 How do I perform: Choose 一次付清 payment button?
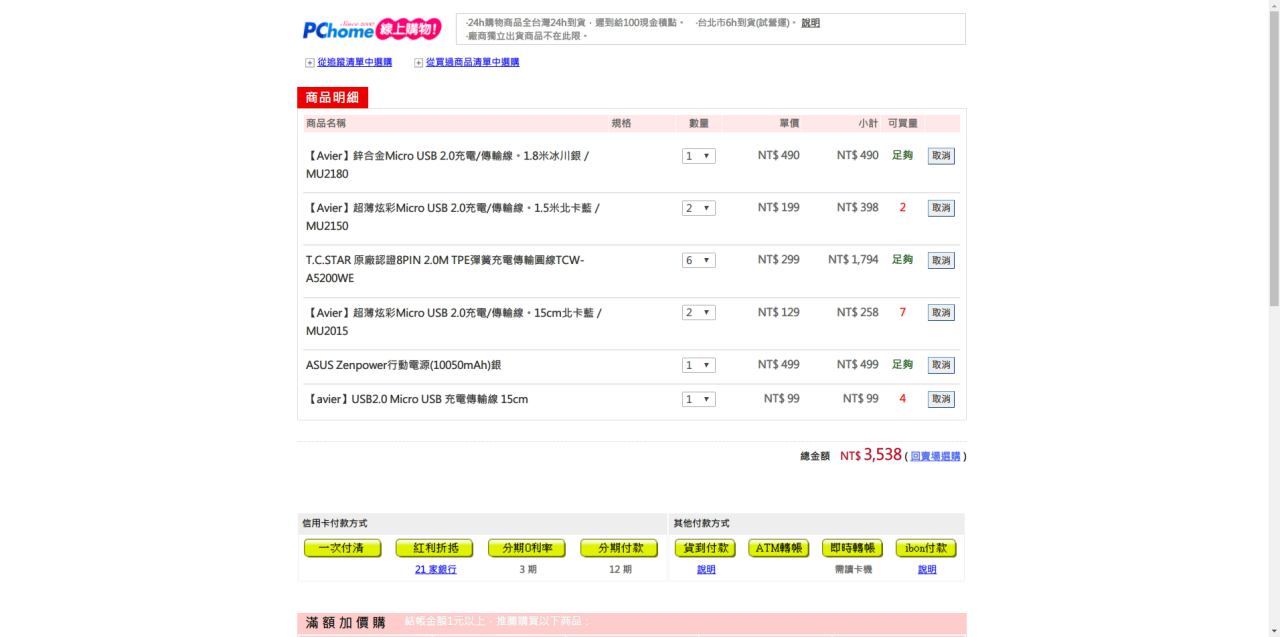[342, 548]
